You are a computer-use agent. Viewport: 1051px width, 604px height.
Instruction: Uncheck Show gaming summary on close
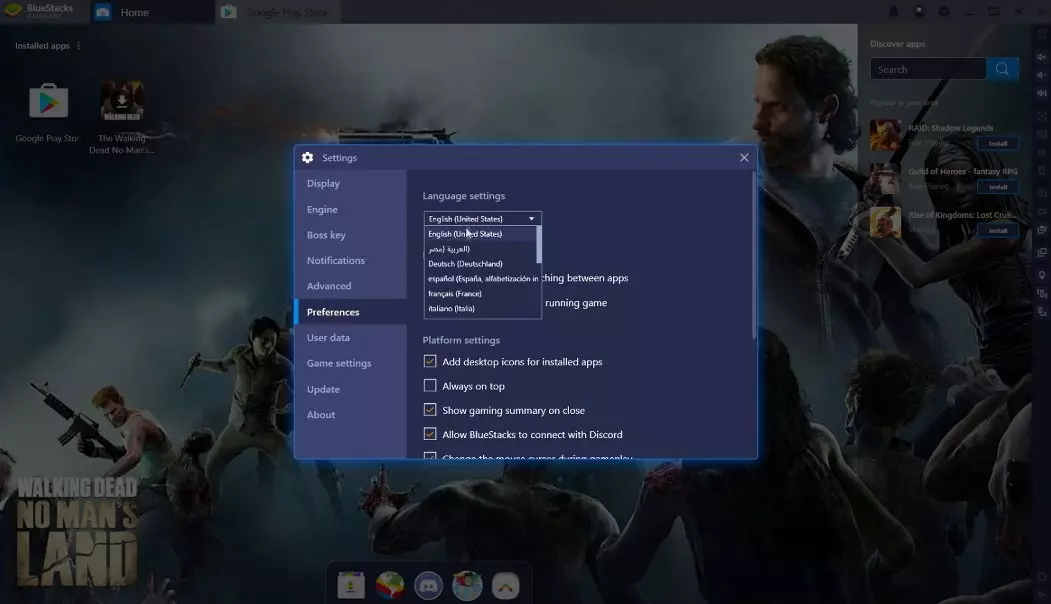tap(430, 410)
